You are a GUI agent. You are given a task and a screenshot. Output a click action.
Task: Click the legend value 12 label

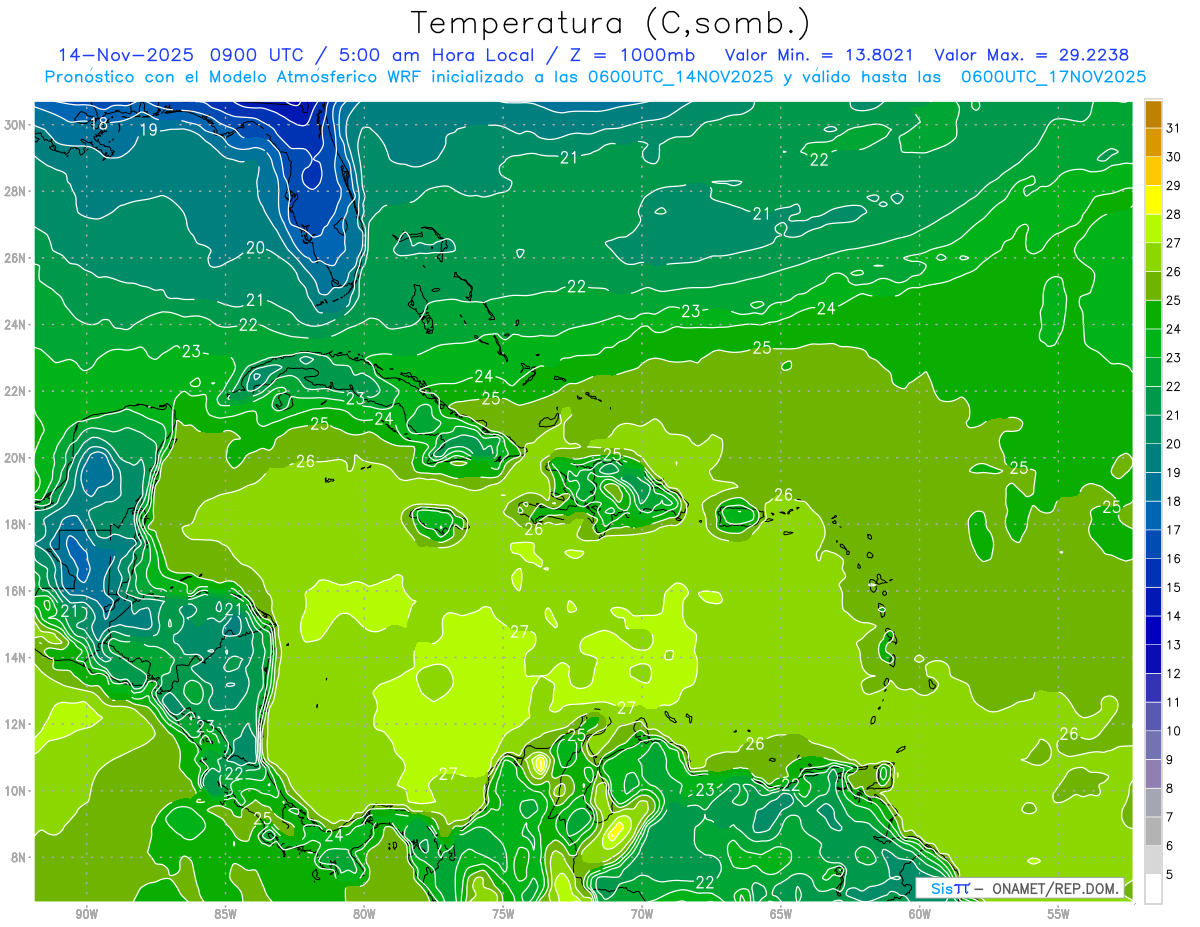(x=1174, y=674)
